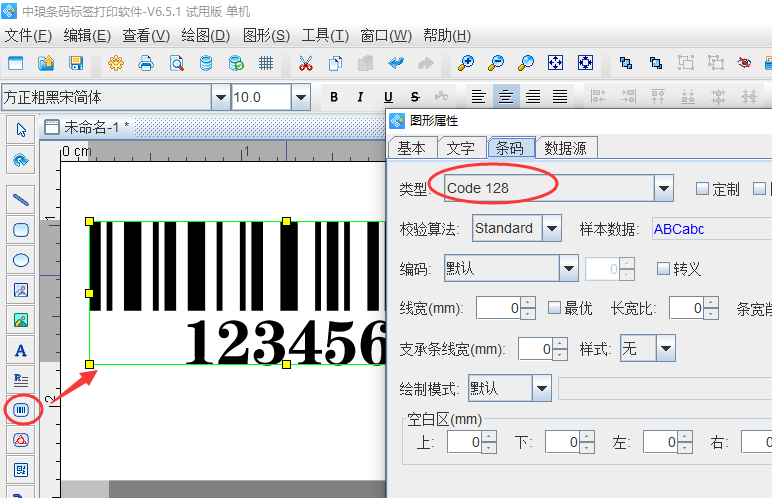Screen dimensions: 772x498
Task: Select the pointer selection tool
Action: (21, 130)
